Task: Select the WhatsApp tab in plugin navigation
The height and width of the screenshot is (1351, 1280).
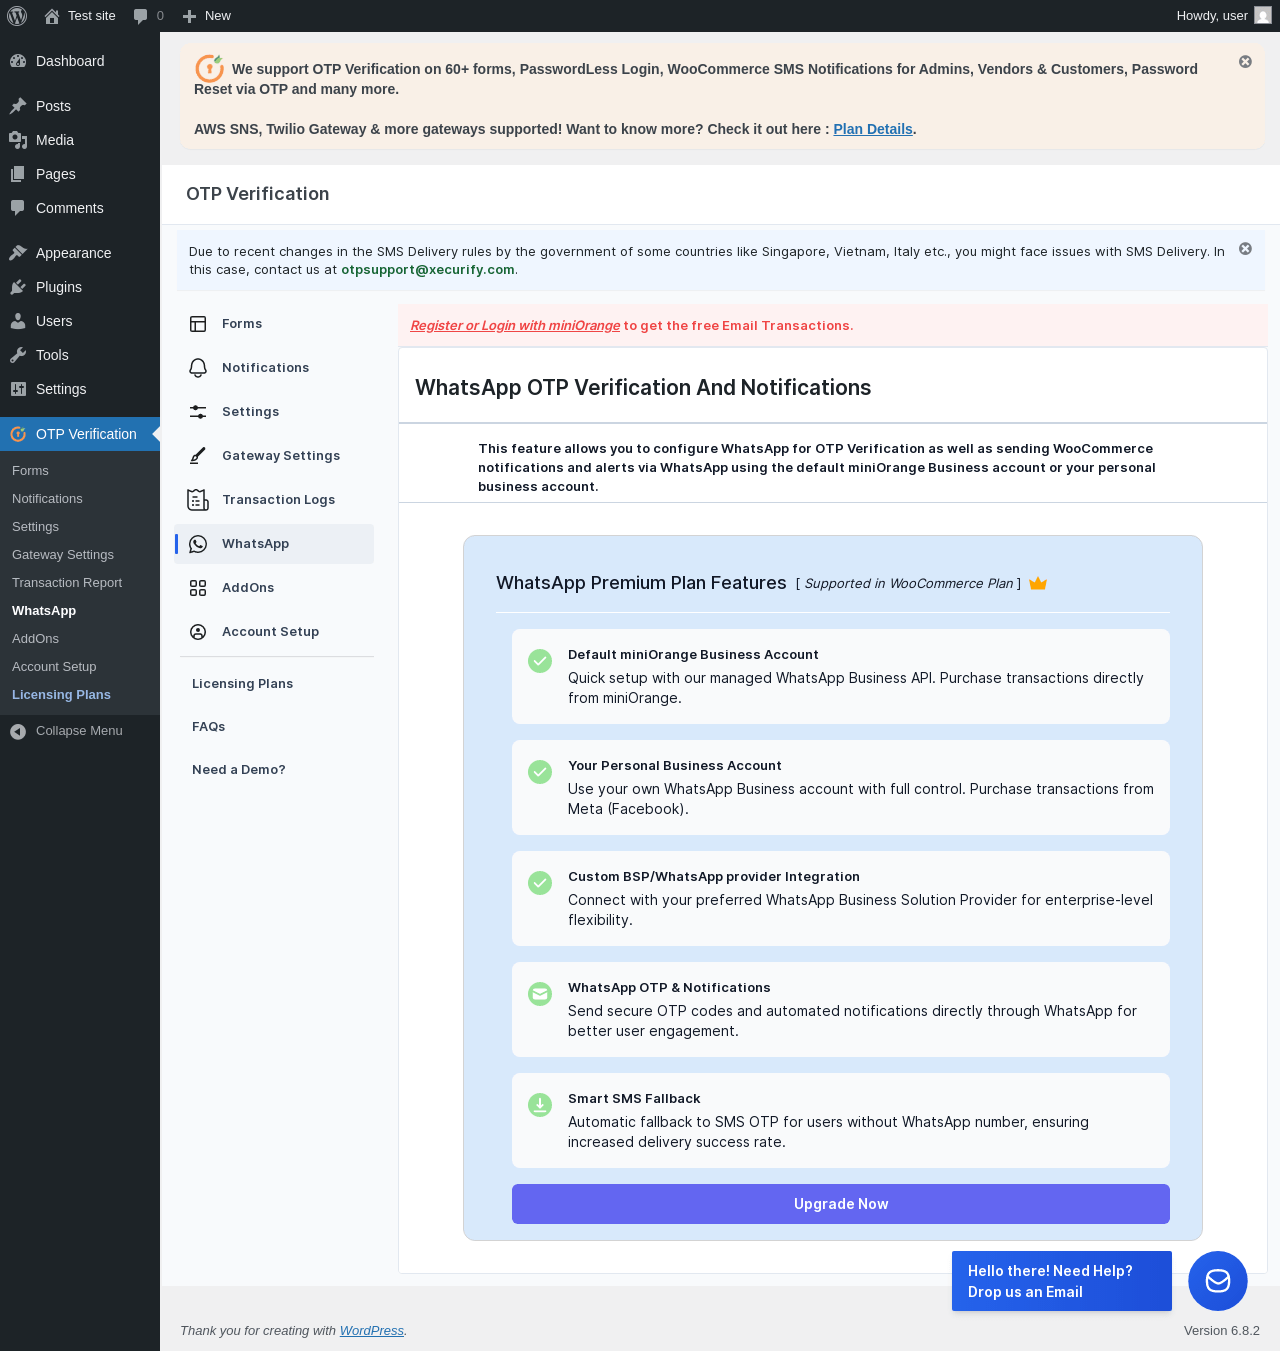Action: [274, 544]
